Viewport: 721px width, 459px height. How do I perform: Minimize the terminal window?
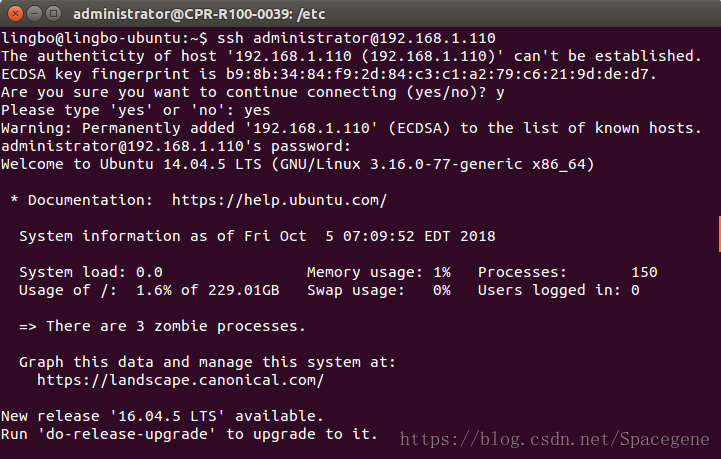(x=34, y=14)
